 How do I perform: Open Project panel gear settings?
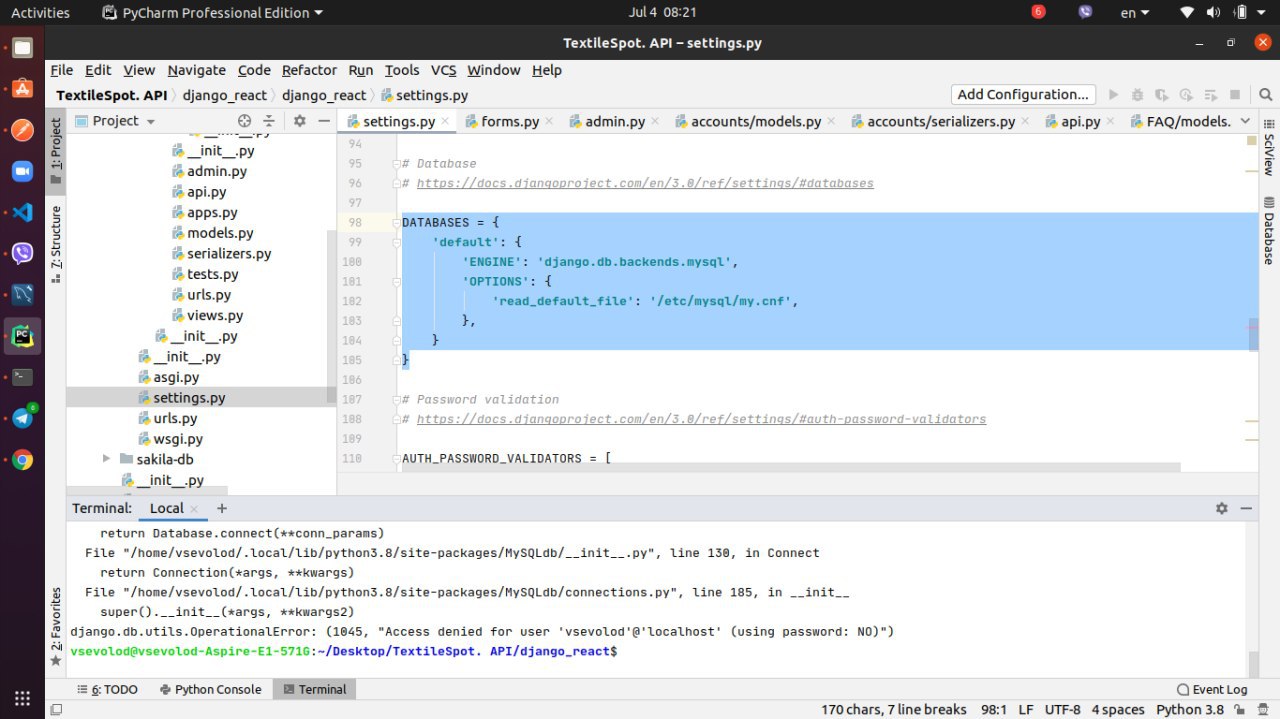(299, 121)
